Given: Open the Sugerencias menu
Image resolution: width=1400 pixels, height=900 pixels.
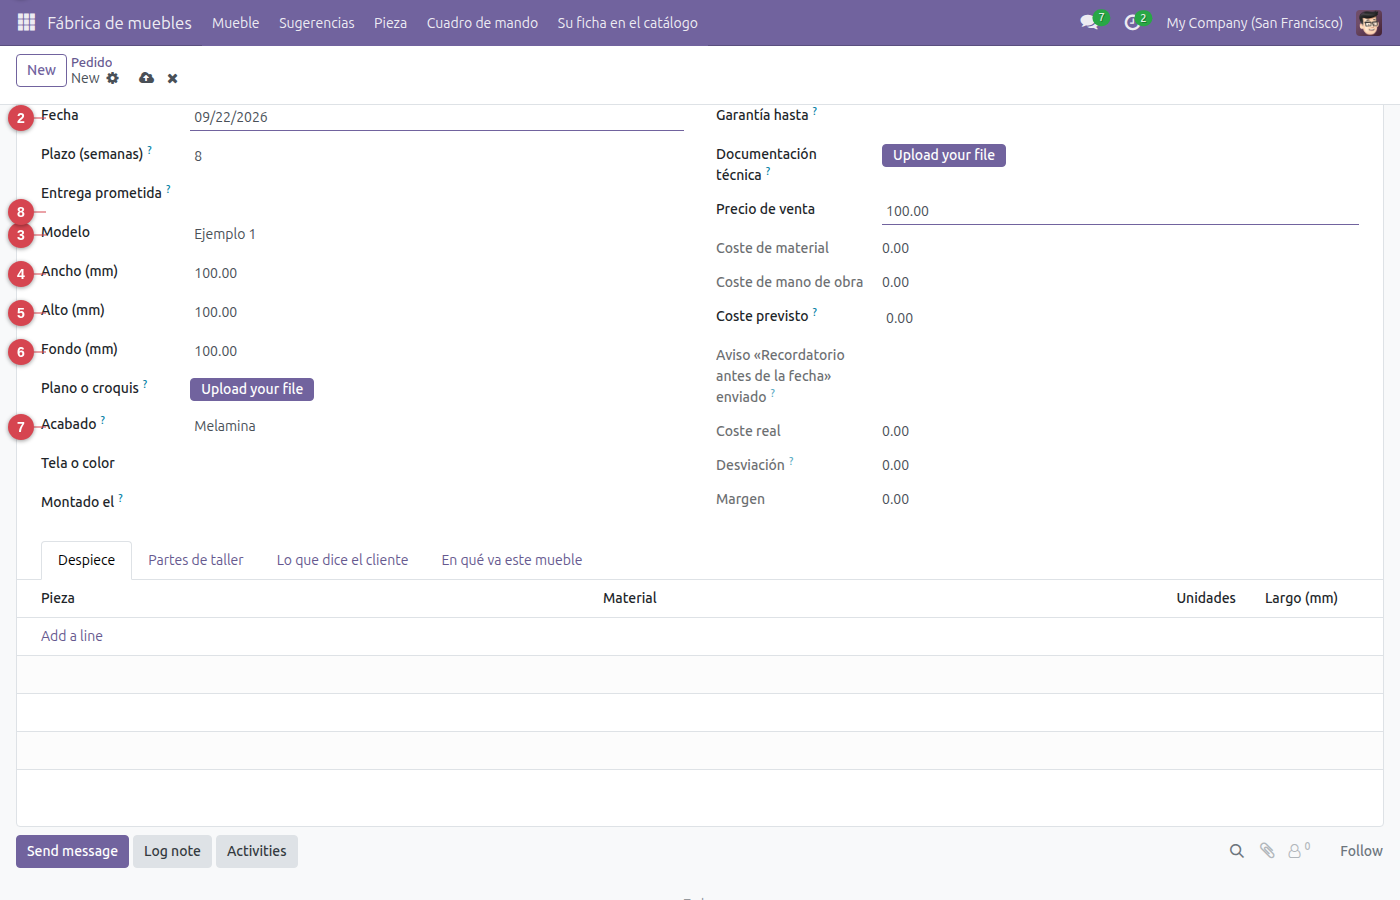Looking at the screenshot, I should click(317, 23).
